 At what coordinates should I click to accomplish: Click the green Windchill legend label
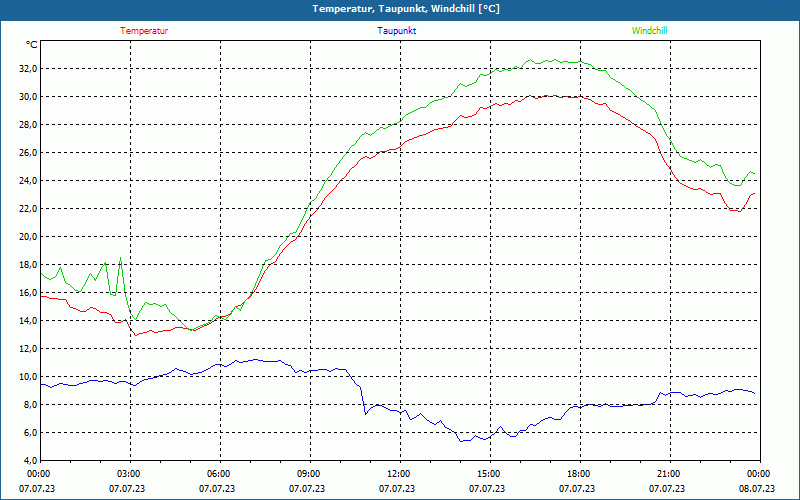coord(649,31)
